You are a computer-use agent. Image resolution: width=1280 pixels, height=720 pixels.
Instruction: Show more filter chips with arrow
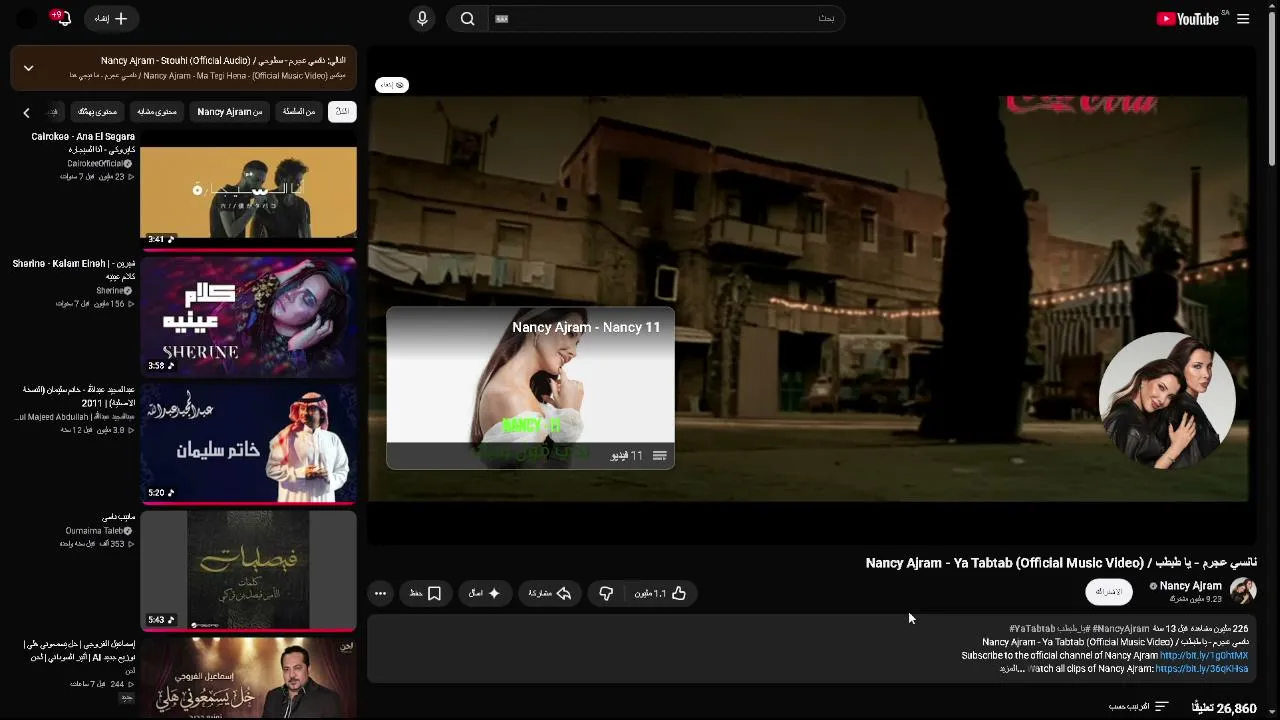27,112
